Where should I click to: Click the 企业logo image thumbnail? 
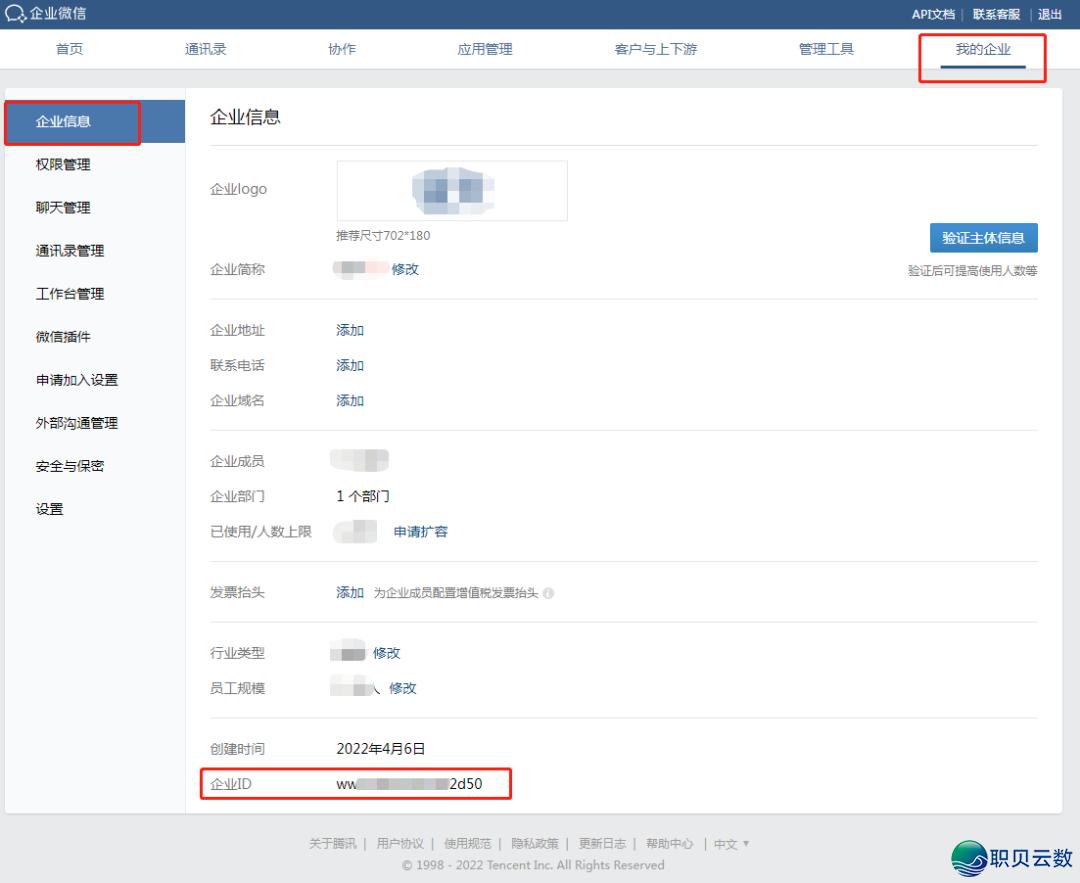tap(452, 190)
